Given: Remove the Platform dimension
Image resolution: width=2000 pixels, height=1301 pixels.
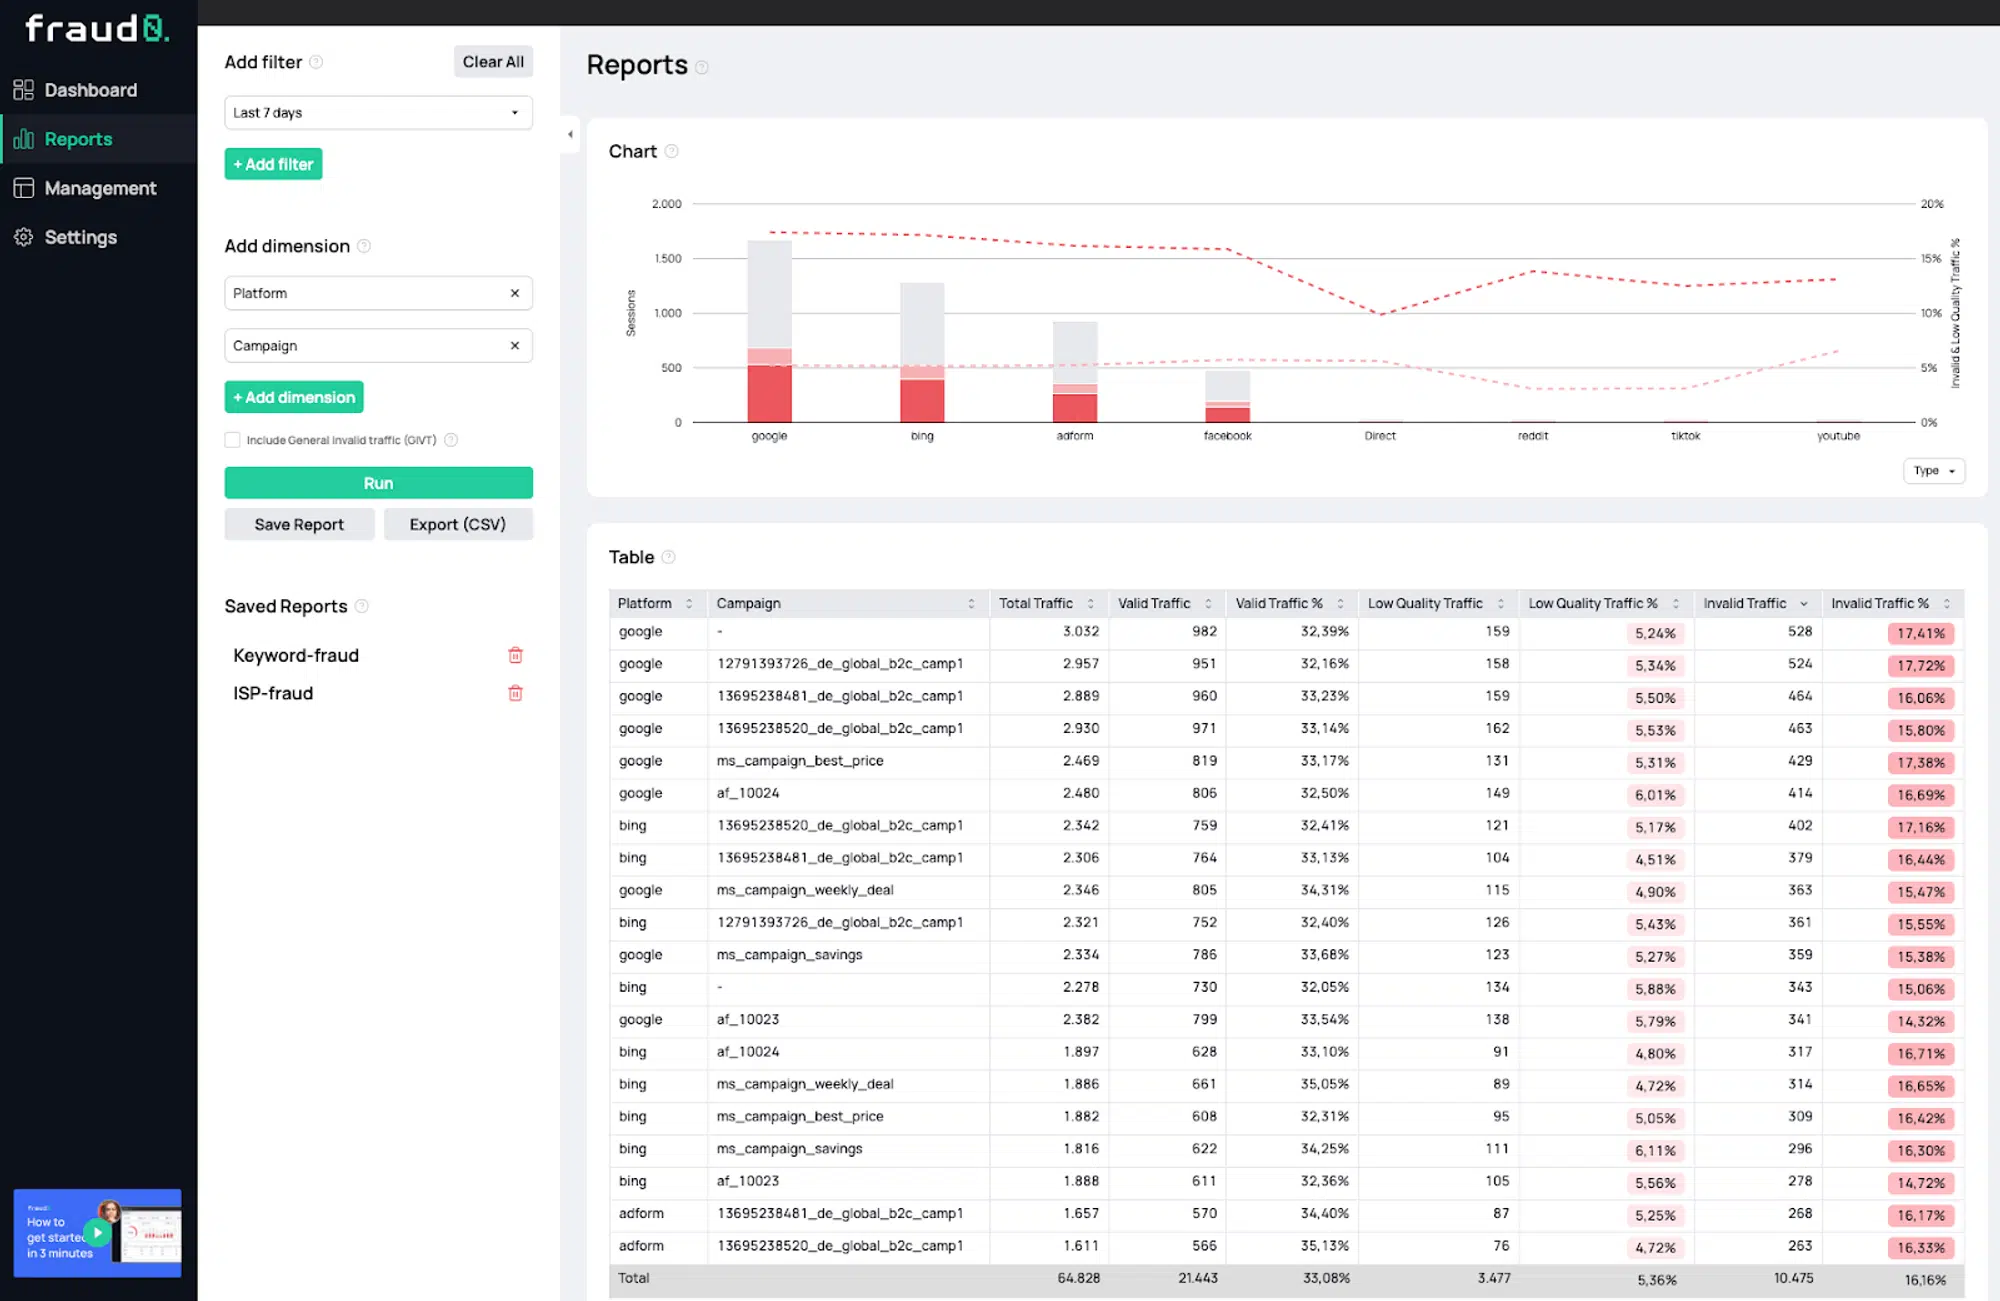Looking at the screenshot, I should [x=516, y=293].
